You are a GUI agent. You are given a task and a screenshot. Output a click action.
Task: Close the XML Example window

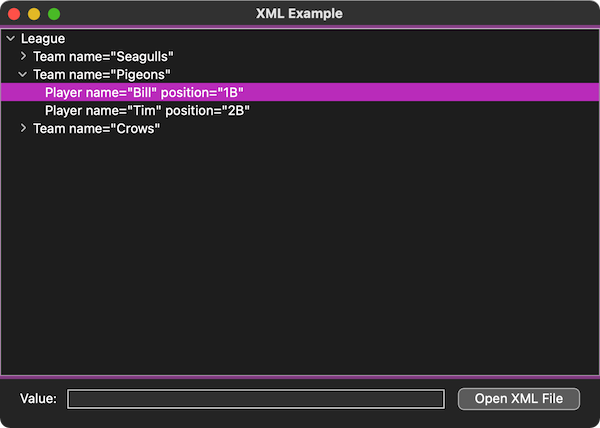(x=14, y=14)
